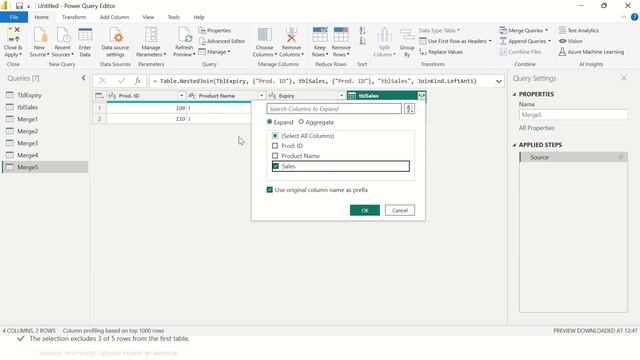Image resolution: width=640 pixels, height=360 pixels.
Task: Toggle Use original column name as prefix
Action: pyautogui.click(x=270, y=190)
